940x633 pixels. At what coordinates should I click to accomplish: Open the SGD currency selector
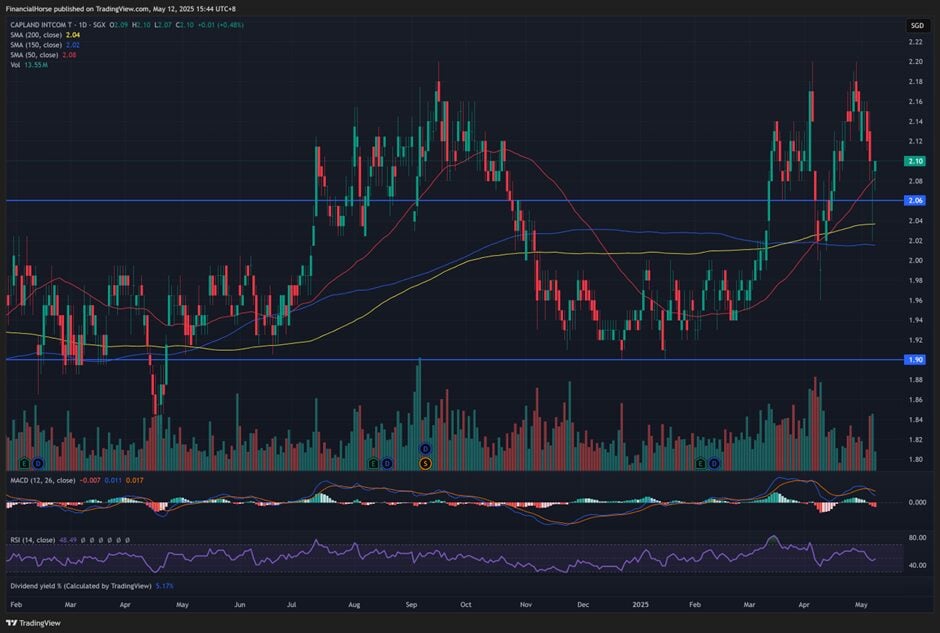916,25
